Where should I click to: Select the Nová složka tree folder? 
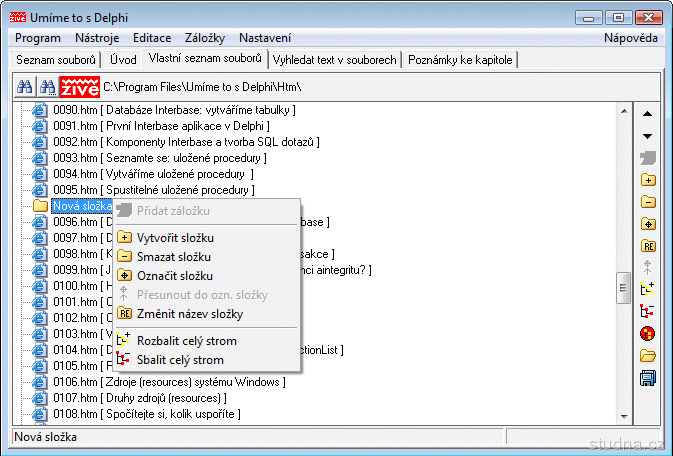pos(82,206)
